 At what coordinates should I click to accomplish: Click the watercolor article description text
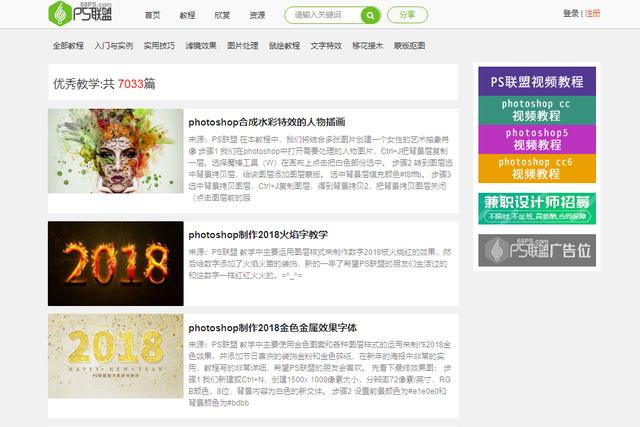click(x=320, y=169)
